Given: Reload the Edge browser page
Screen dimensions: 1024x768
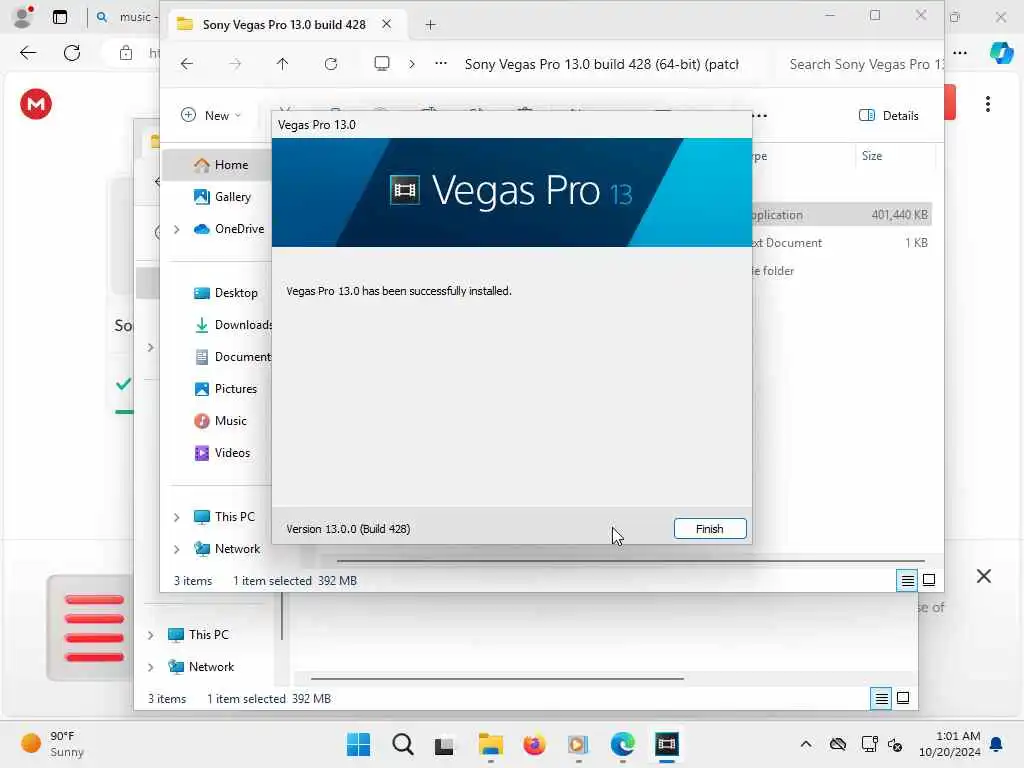Looking at the screenshot, I should coord(72,53).
